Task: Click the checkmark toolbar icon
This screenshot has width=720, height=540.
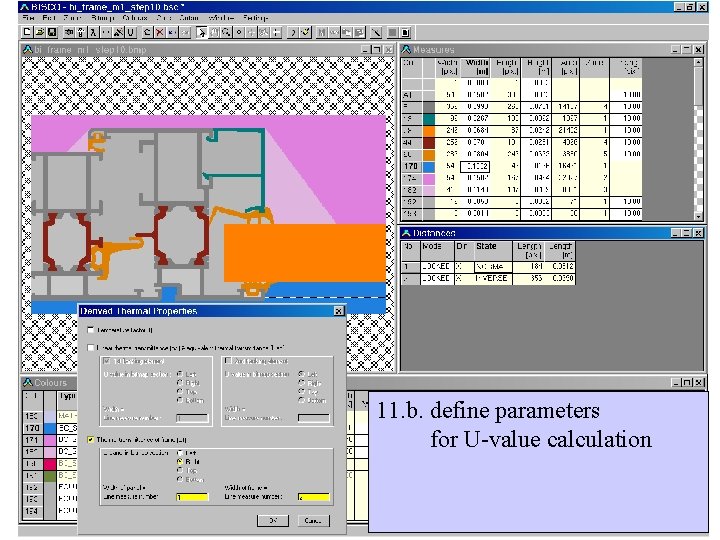Action: pos(305,32)
